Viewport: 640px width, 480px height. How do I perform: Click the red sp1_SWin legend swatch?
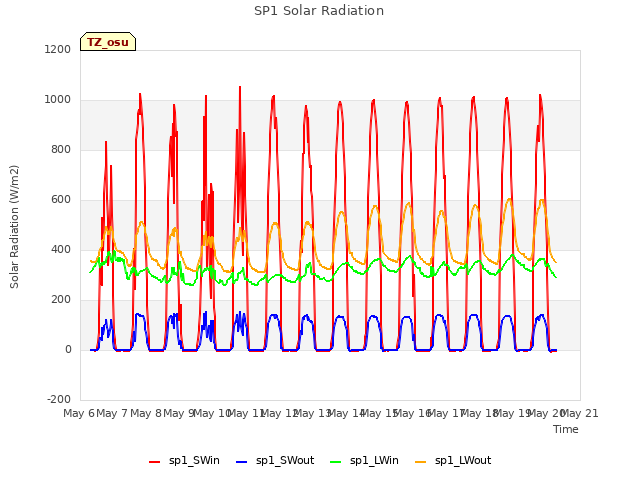pyautogui.click(x=155, y=462)
